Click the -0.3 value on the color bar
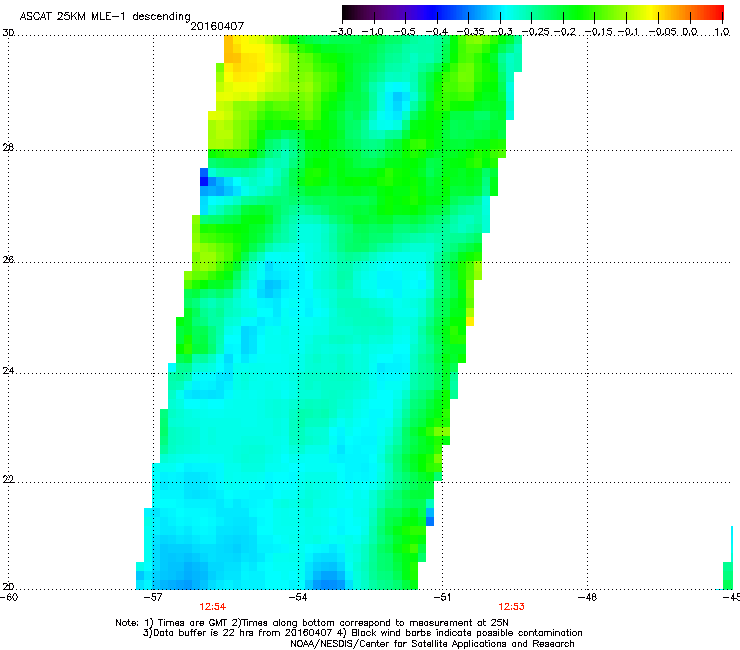The height and width of the screenshot is (650, 740). tap(501, 32)
